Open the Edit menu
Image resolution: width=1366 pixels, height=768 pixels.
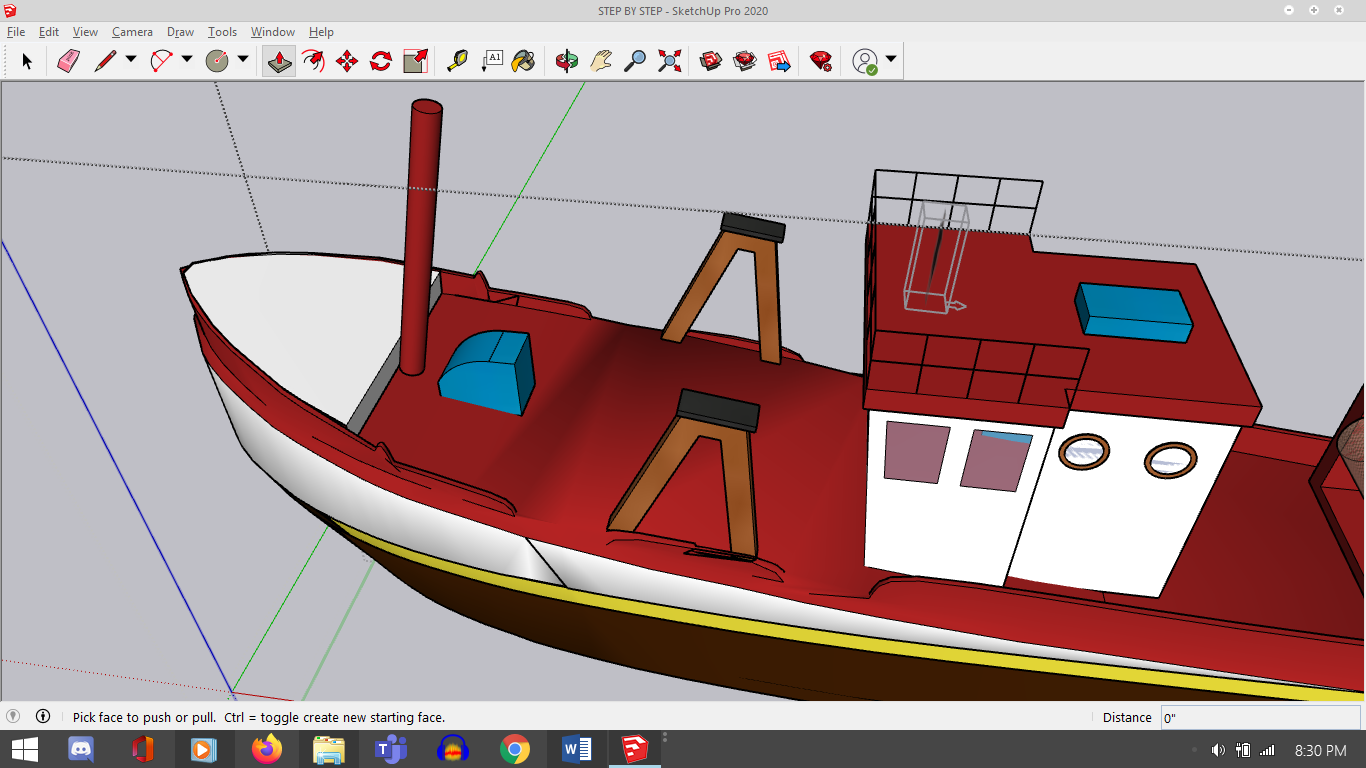(49, 32)
